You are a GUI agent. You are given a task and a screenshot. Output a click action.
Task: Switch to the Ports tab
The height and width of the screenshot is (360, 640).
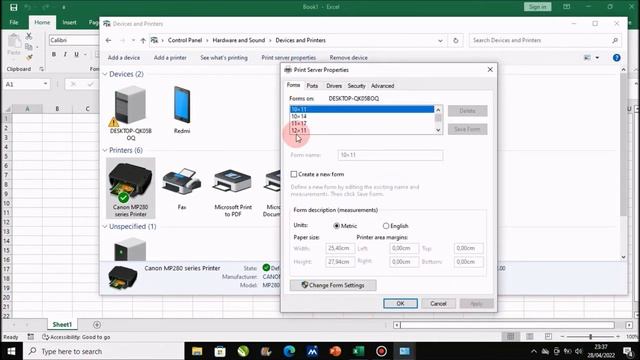(312, 86)
